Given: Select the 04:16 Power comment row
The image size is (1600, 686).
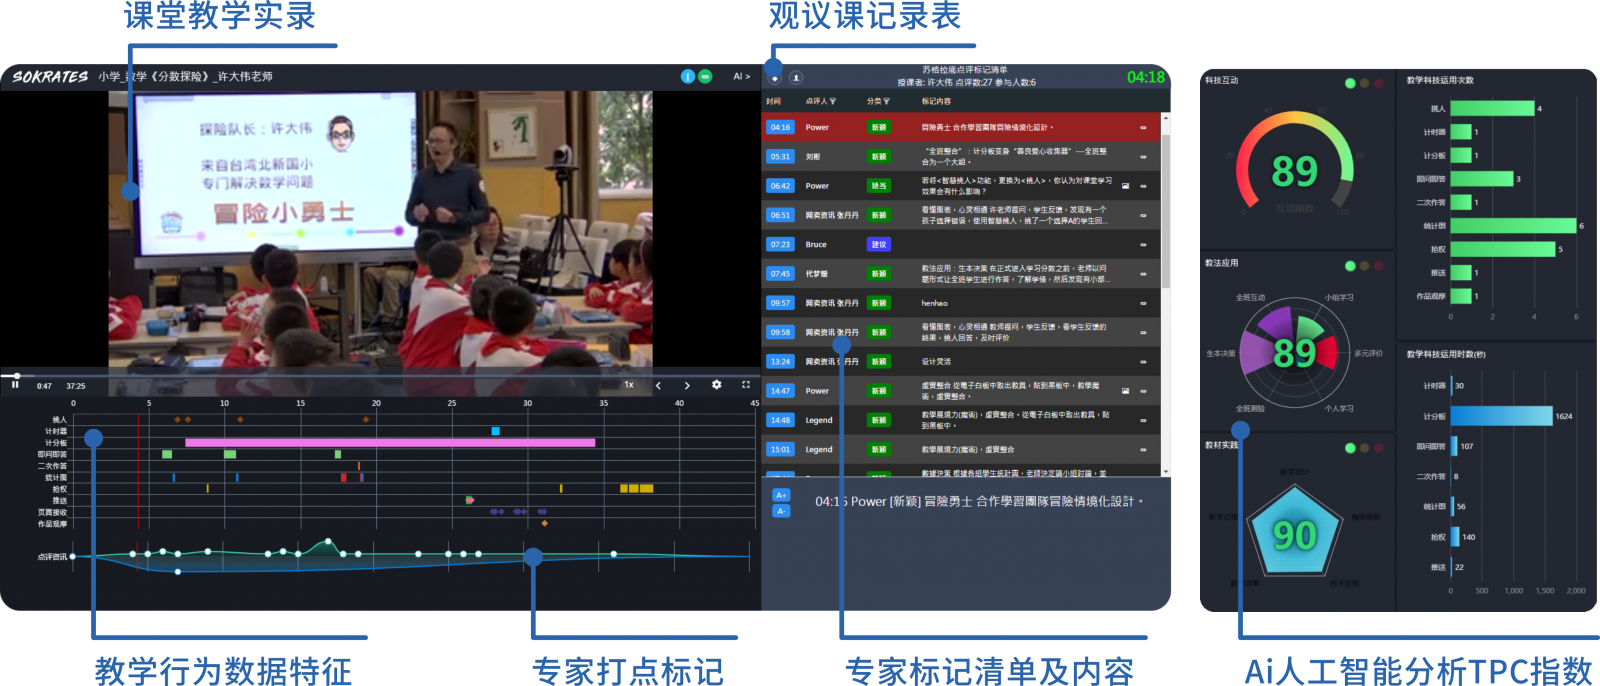Looking at the screenshot, I should 960,127.
